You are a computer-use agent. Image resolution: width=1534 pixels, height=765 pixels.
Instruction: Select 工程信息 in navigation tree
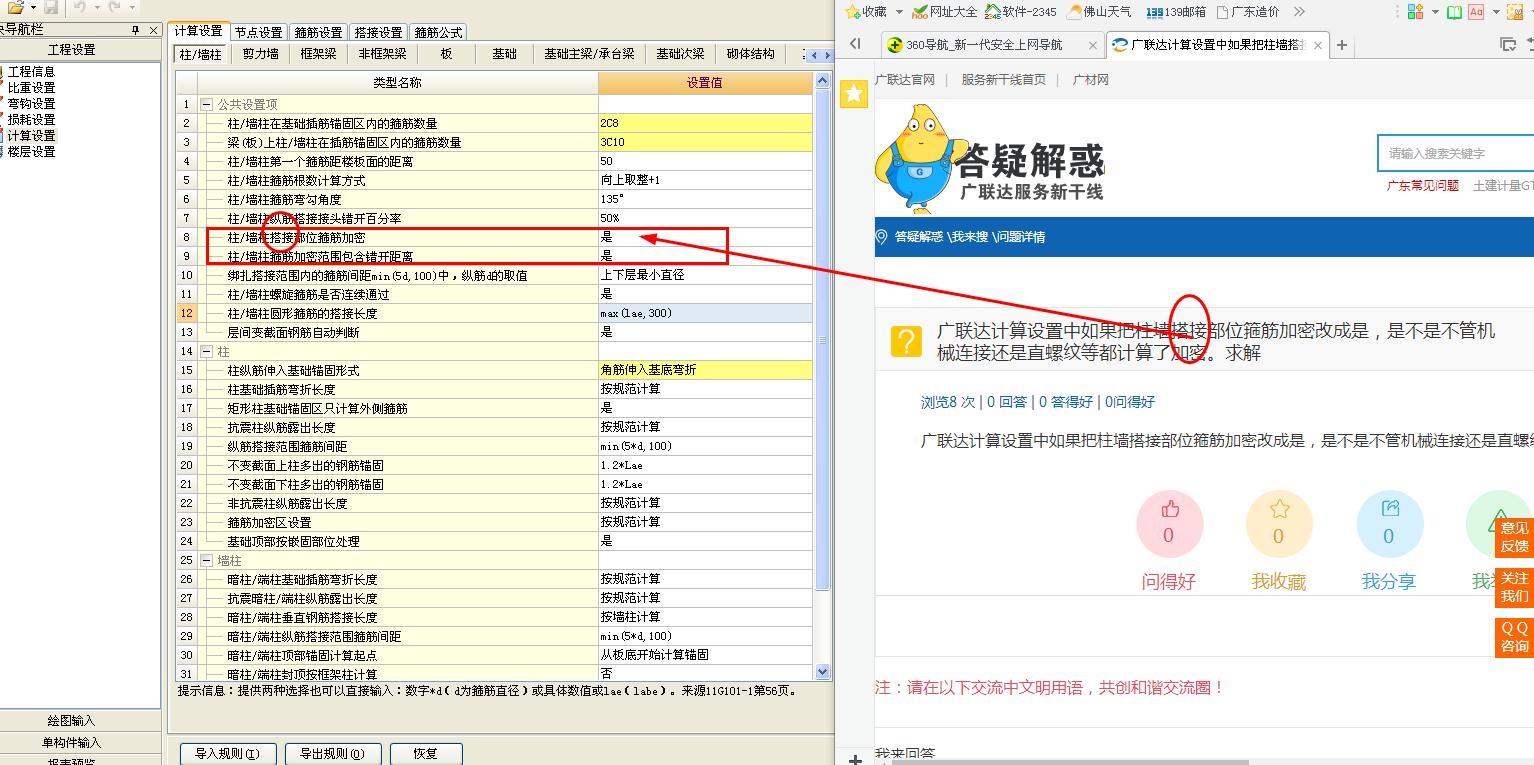(32, 72)
